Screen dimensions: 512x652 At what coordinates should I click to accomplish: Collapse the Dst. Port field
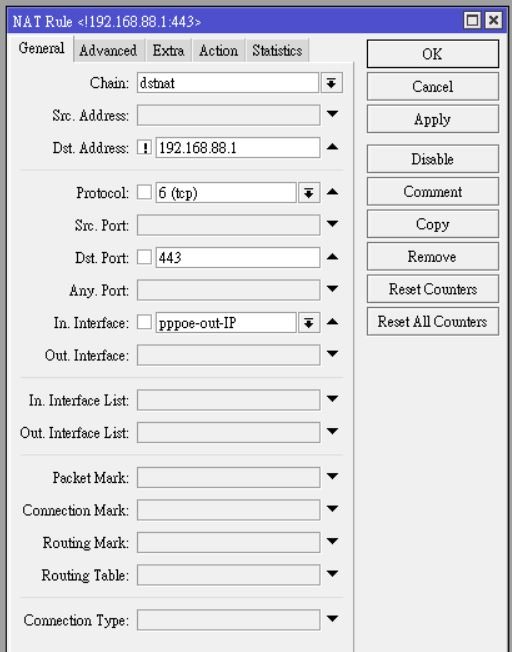332,257
